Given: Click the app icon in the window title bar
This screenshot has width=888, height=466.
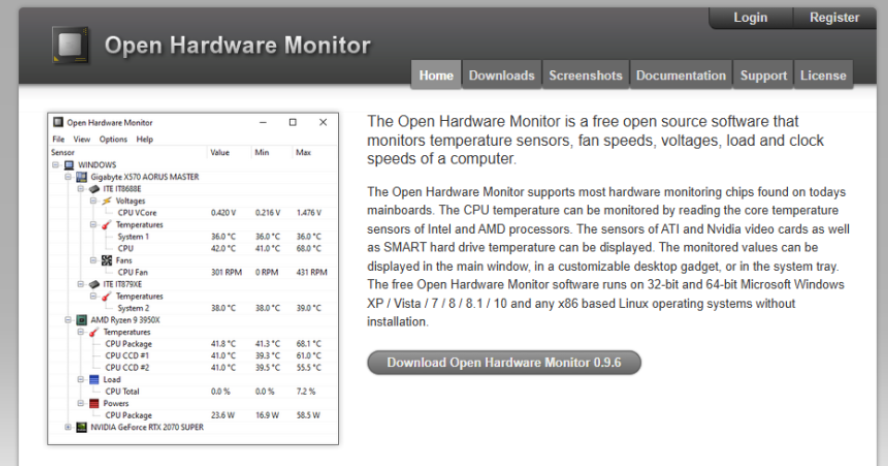Looking at the screenshot, I should tap(58, 122).
